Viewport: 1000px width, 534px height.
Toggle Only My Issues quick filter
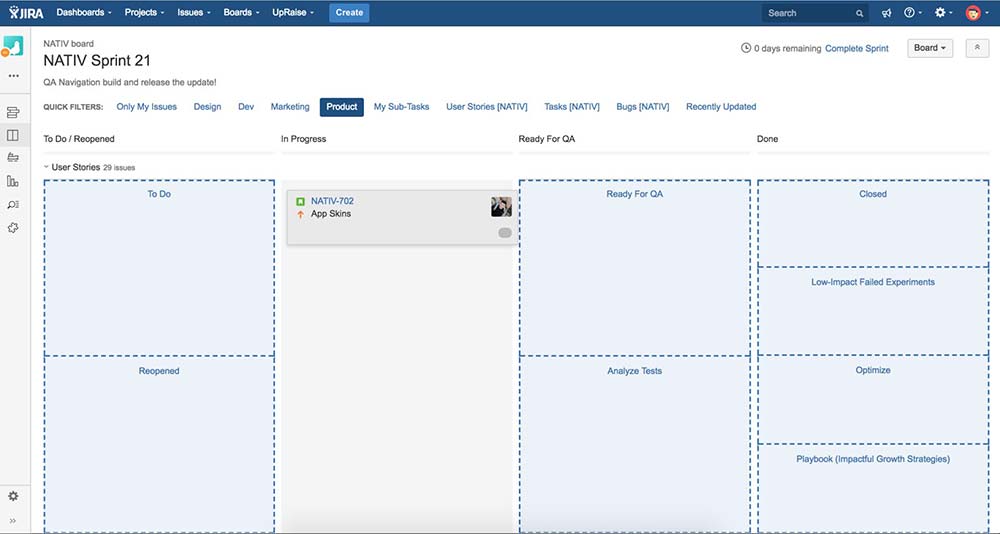point(147,107)
